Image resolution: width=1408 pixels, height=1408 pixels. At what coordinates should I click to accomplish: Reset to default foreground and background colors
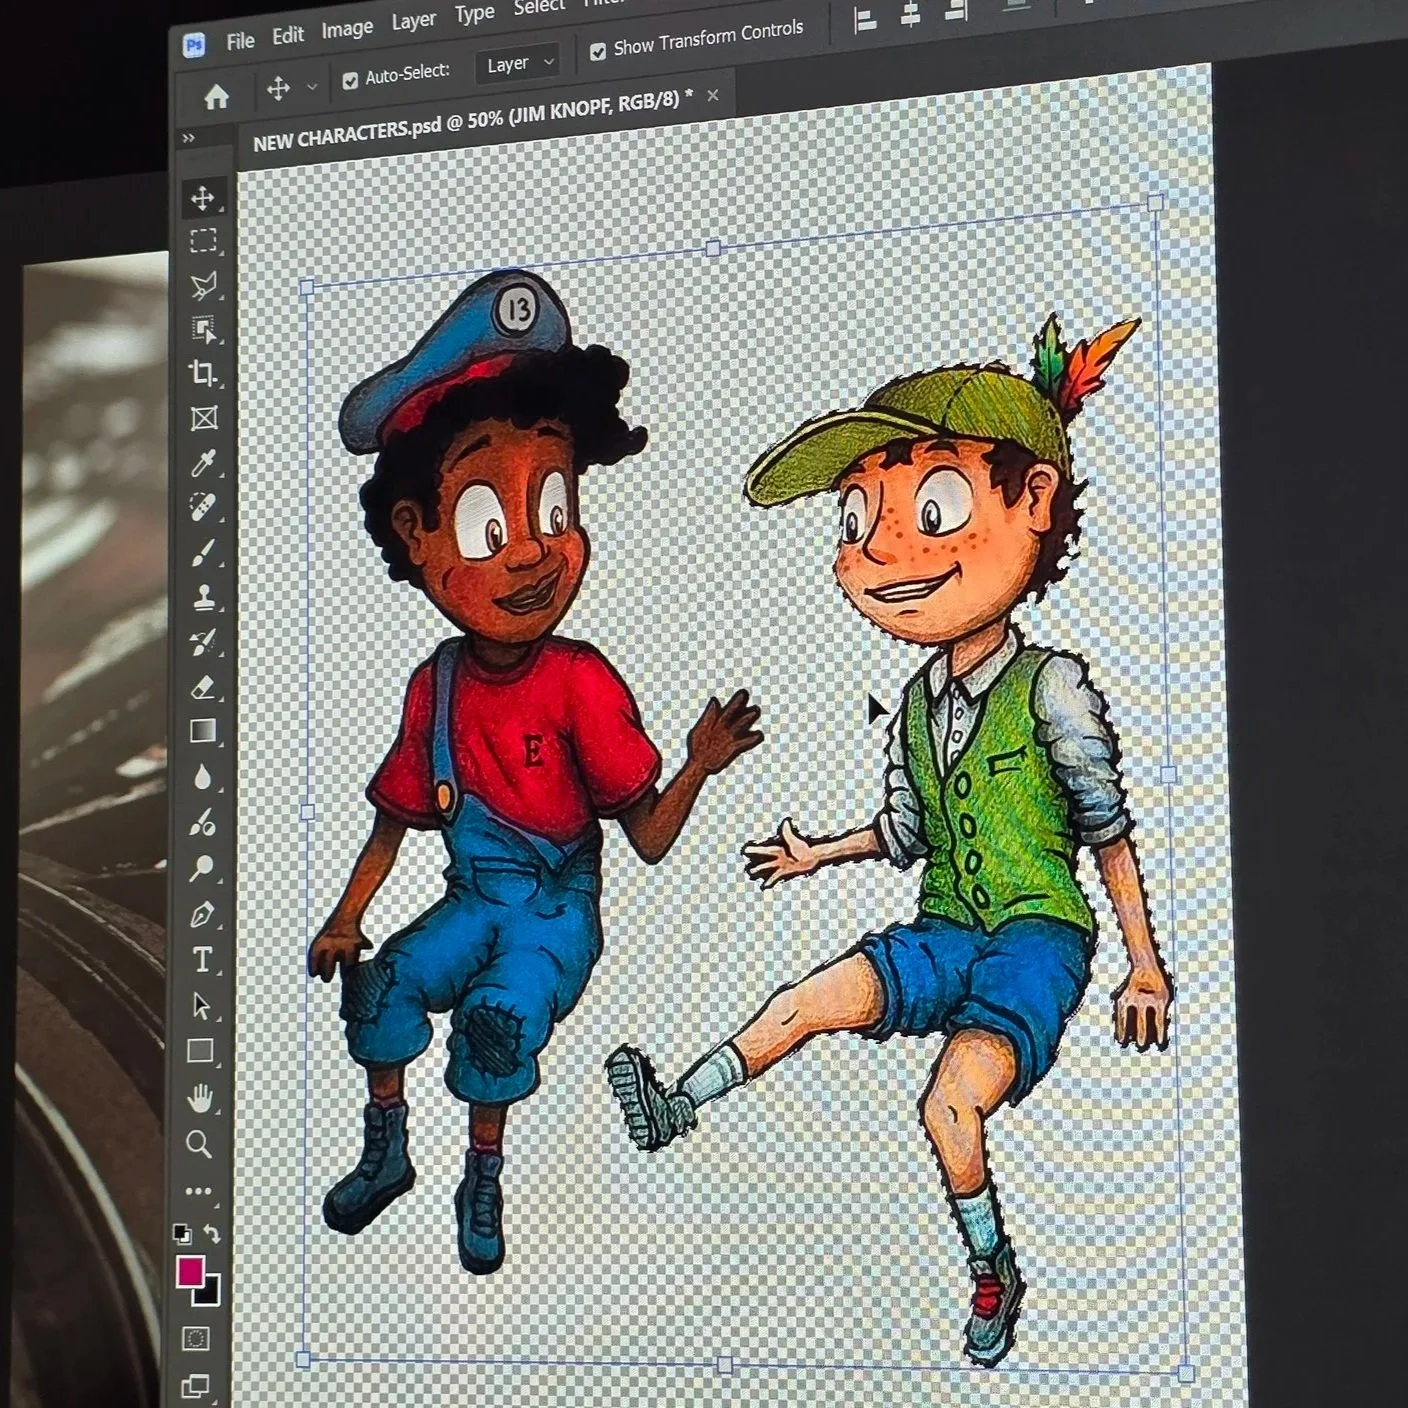click(181, 1232)
